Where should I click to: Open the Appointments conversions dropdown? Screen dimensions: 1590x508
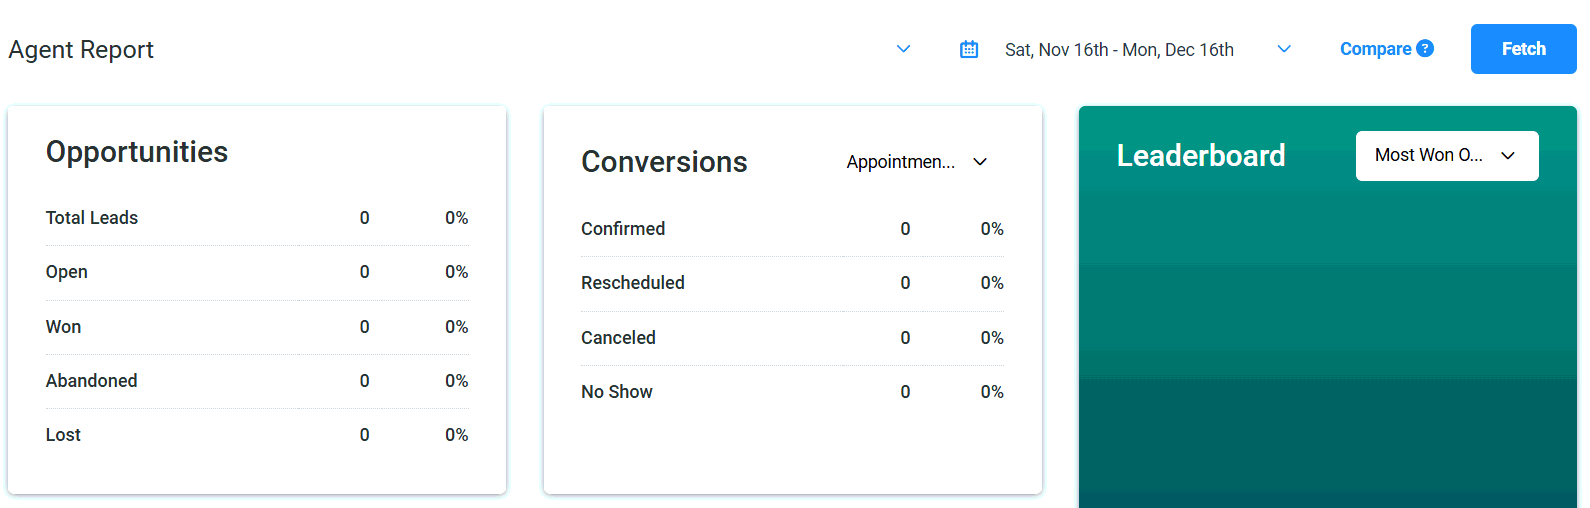click(x=916, y=162)
